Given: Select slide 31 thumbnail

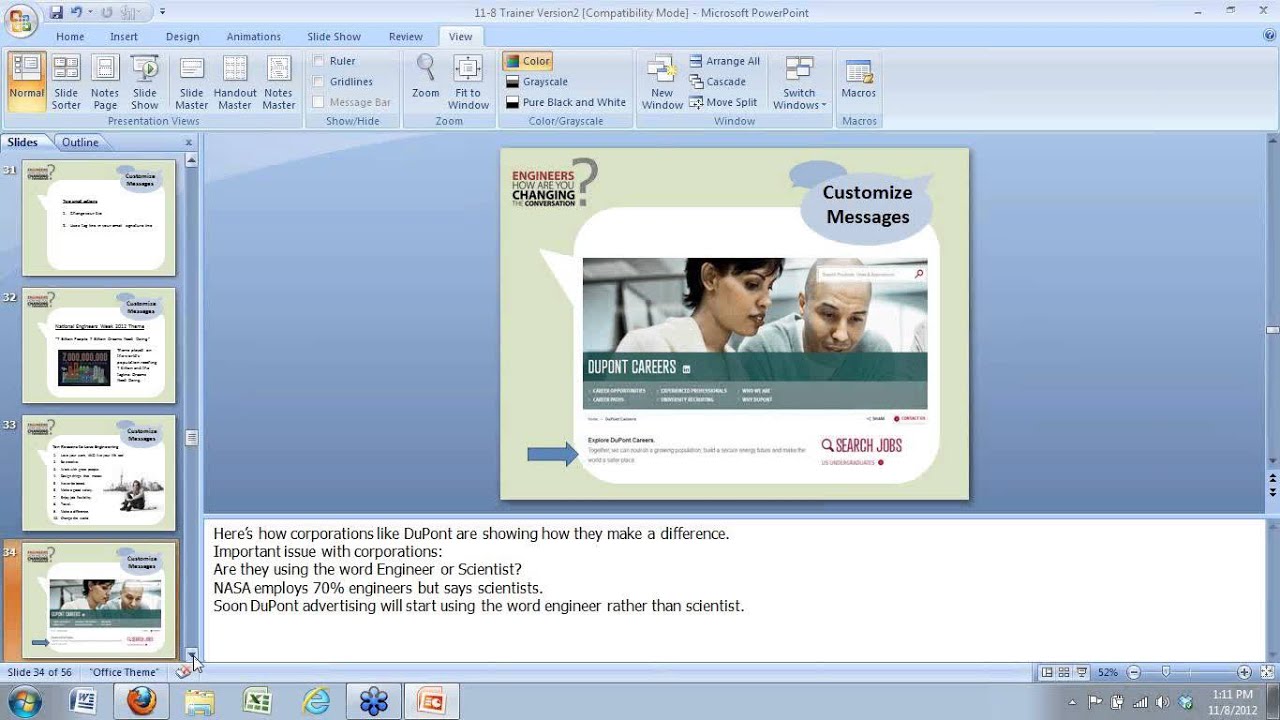Looking at the screenshot, I should pyautogui.click(x=99, y=218).
